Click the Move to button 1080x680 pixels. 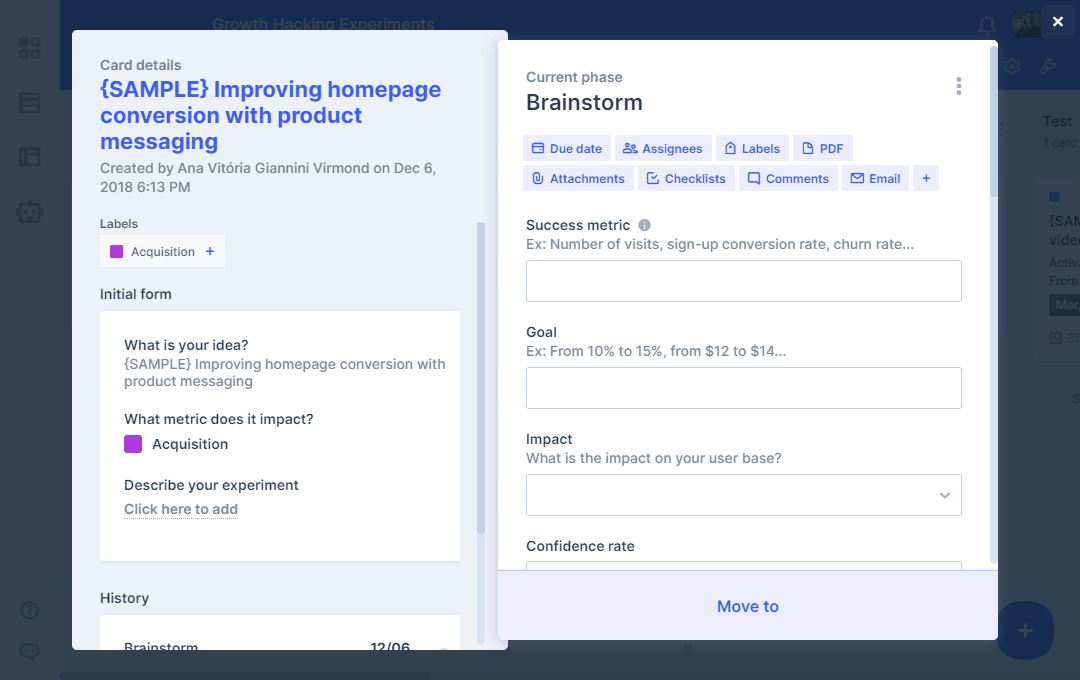[748, 606]
